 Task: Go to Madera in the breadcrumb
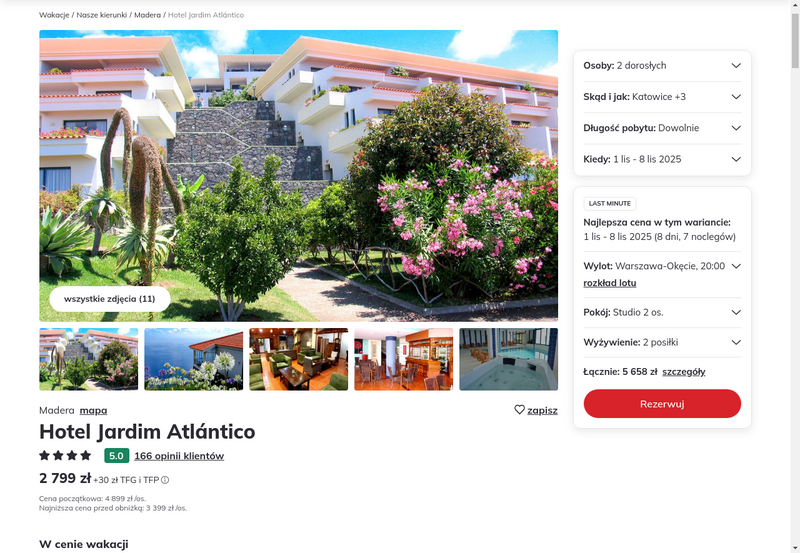click(x=147, y=15)
